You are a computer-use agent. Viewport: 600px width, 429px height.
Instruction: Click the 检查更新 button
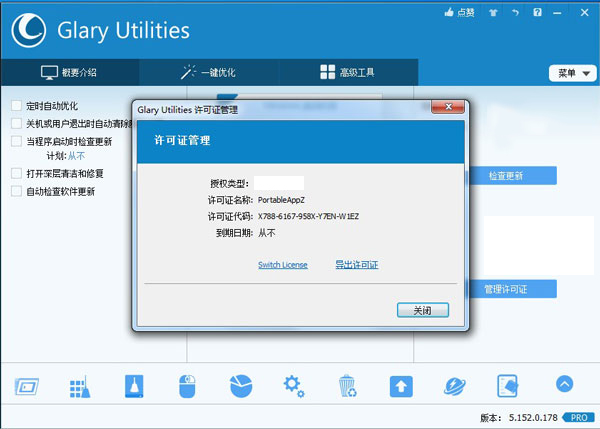512,176
